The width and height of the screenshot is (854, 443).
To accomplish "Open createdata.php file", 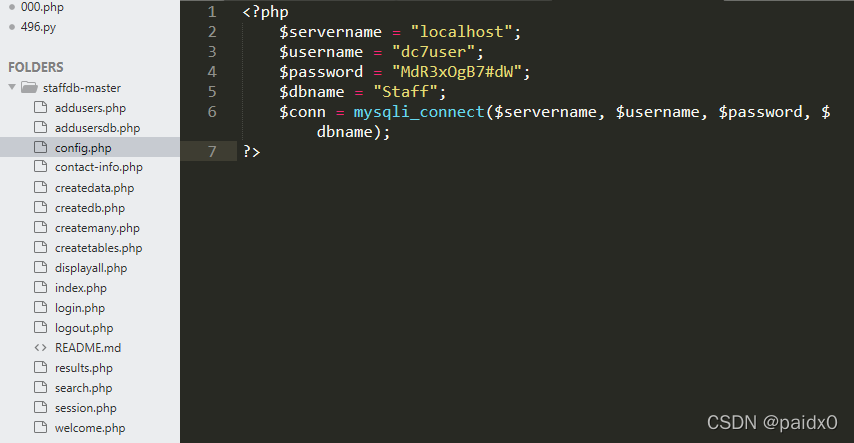I will coord(94,188).
